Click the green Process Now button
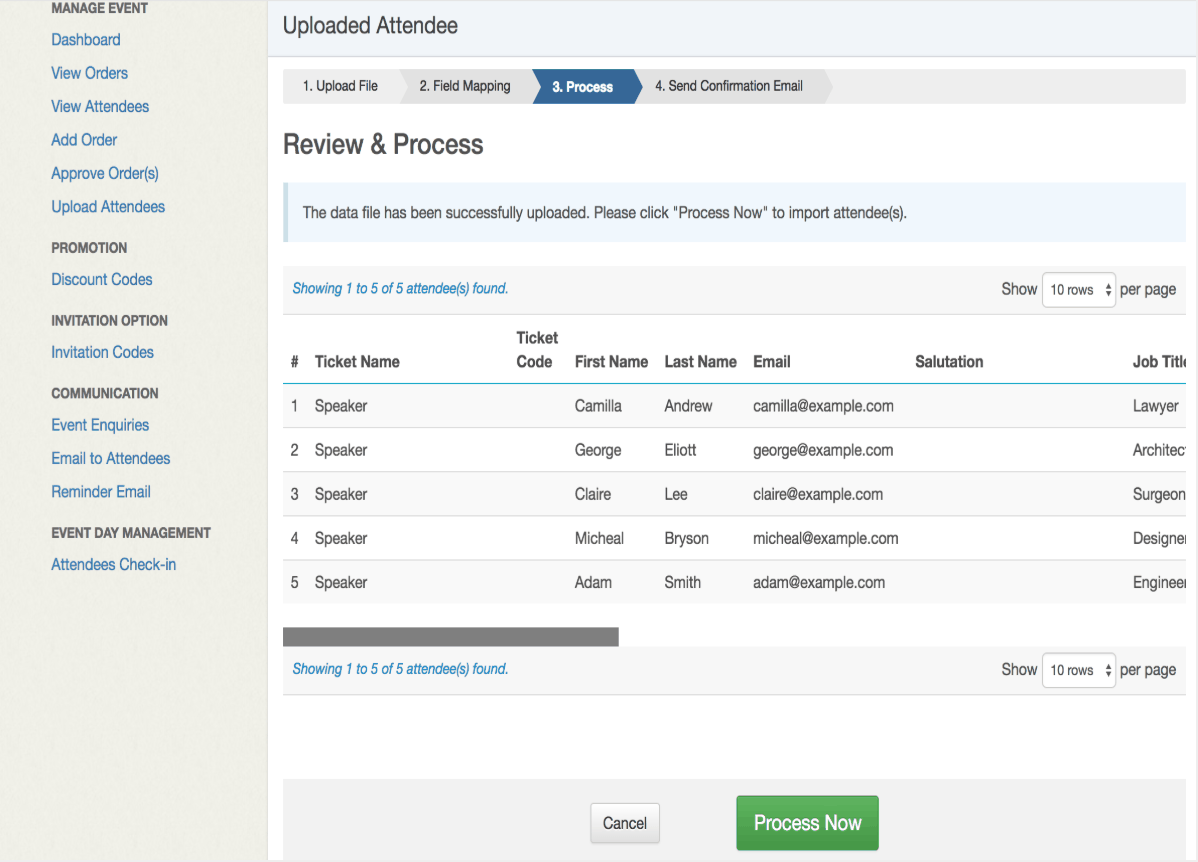 (808, 823)
